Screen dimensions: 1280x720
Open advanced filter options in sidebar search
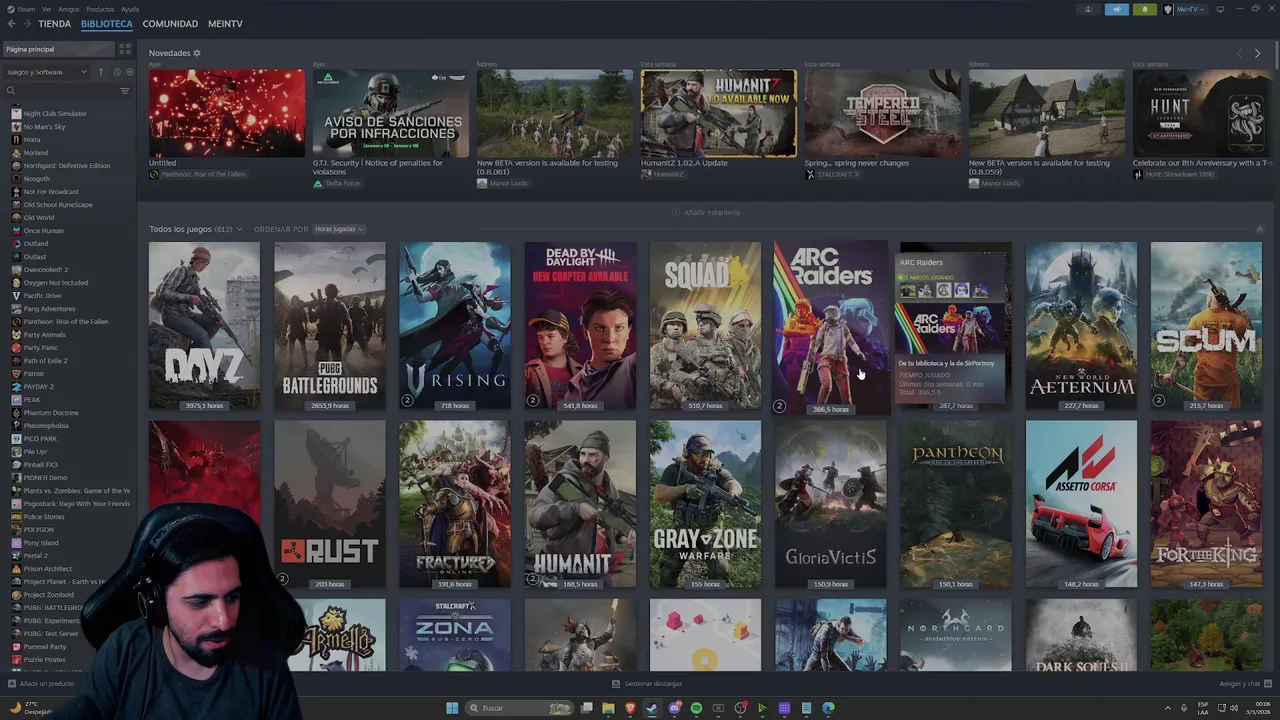125,91
